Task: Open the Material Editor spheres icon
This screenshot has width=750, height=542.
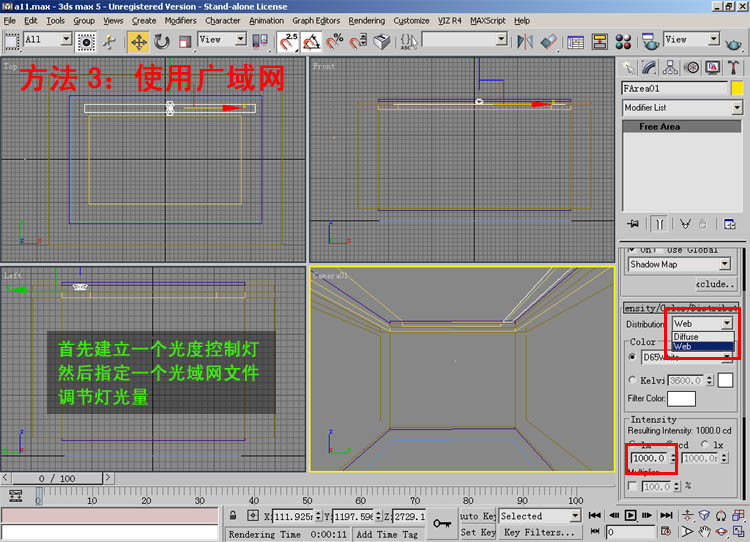Action: pos(623,41)
